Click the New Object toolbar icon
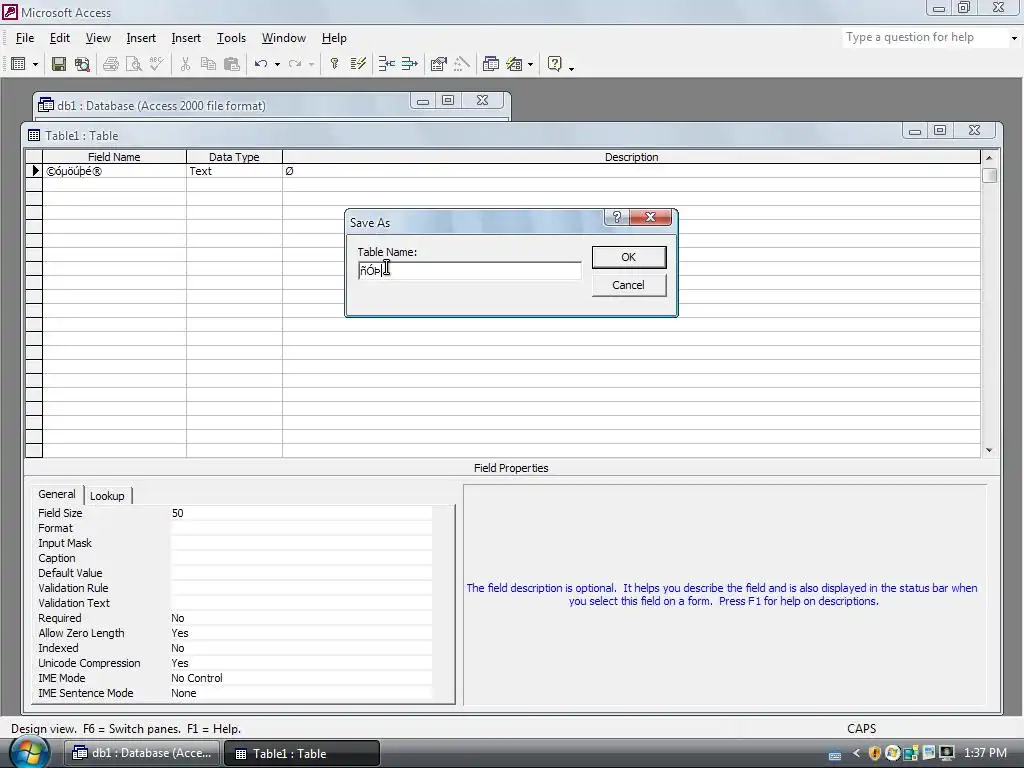1024x768 pixels. click(515, 64)
